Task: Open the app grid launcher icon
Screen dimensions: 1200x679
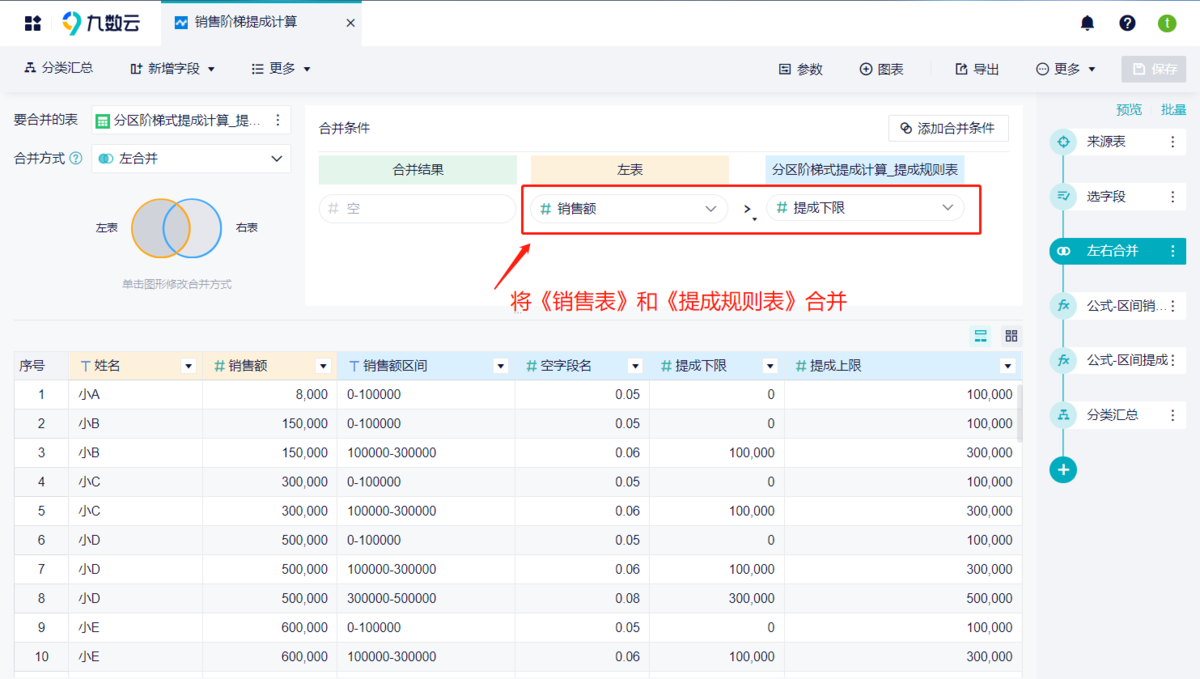Action: [33, 23]
